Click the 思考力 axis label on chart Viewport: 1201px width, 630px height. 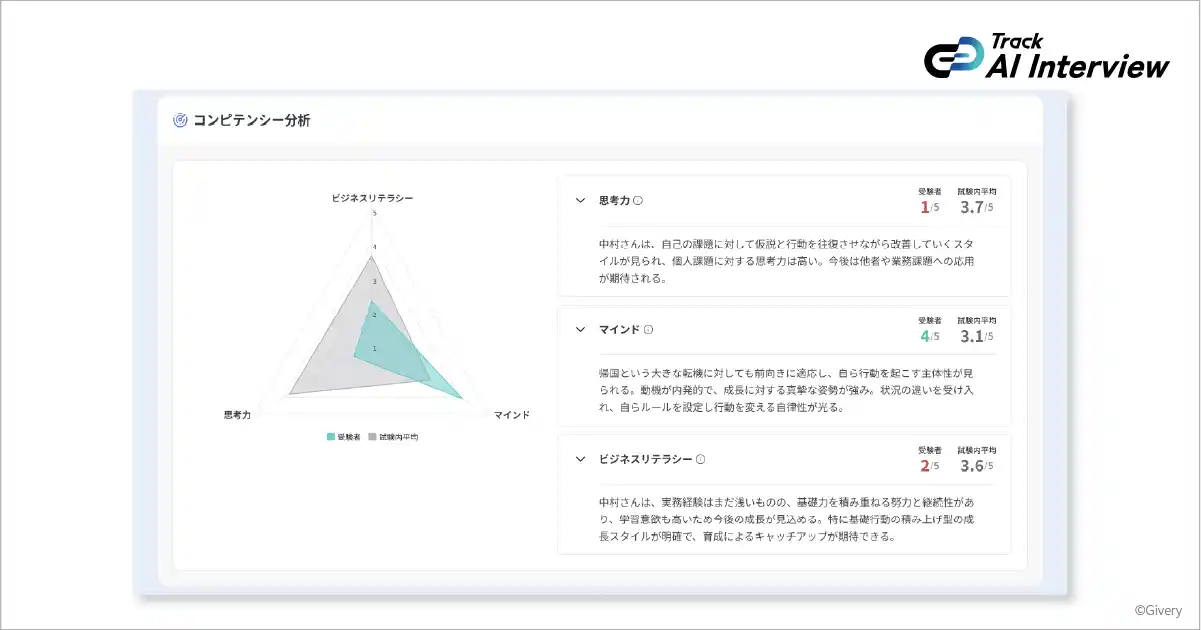(237, 414)
